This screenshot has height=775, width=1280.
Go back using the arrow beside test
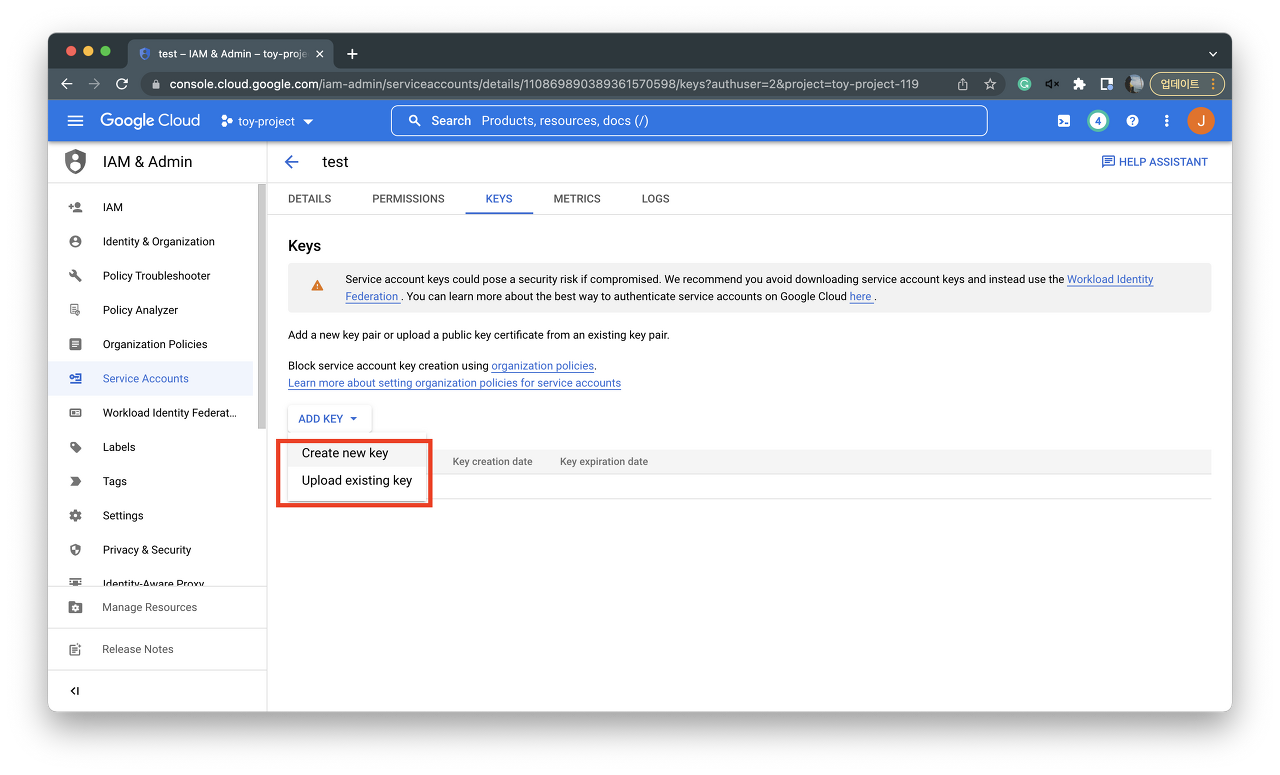tap(292, 162)
